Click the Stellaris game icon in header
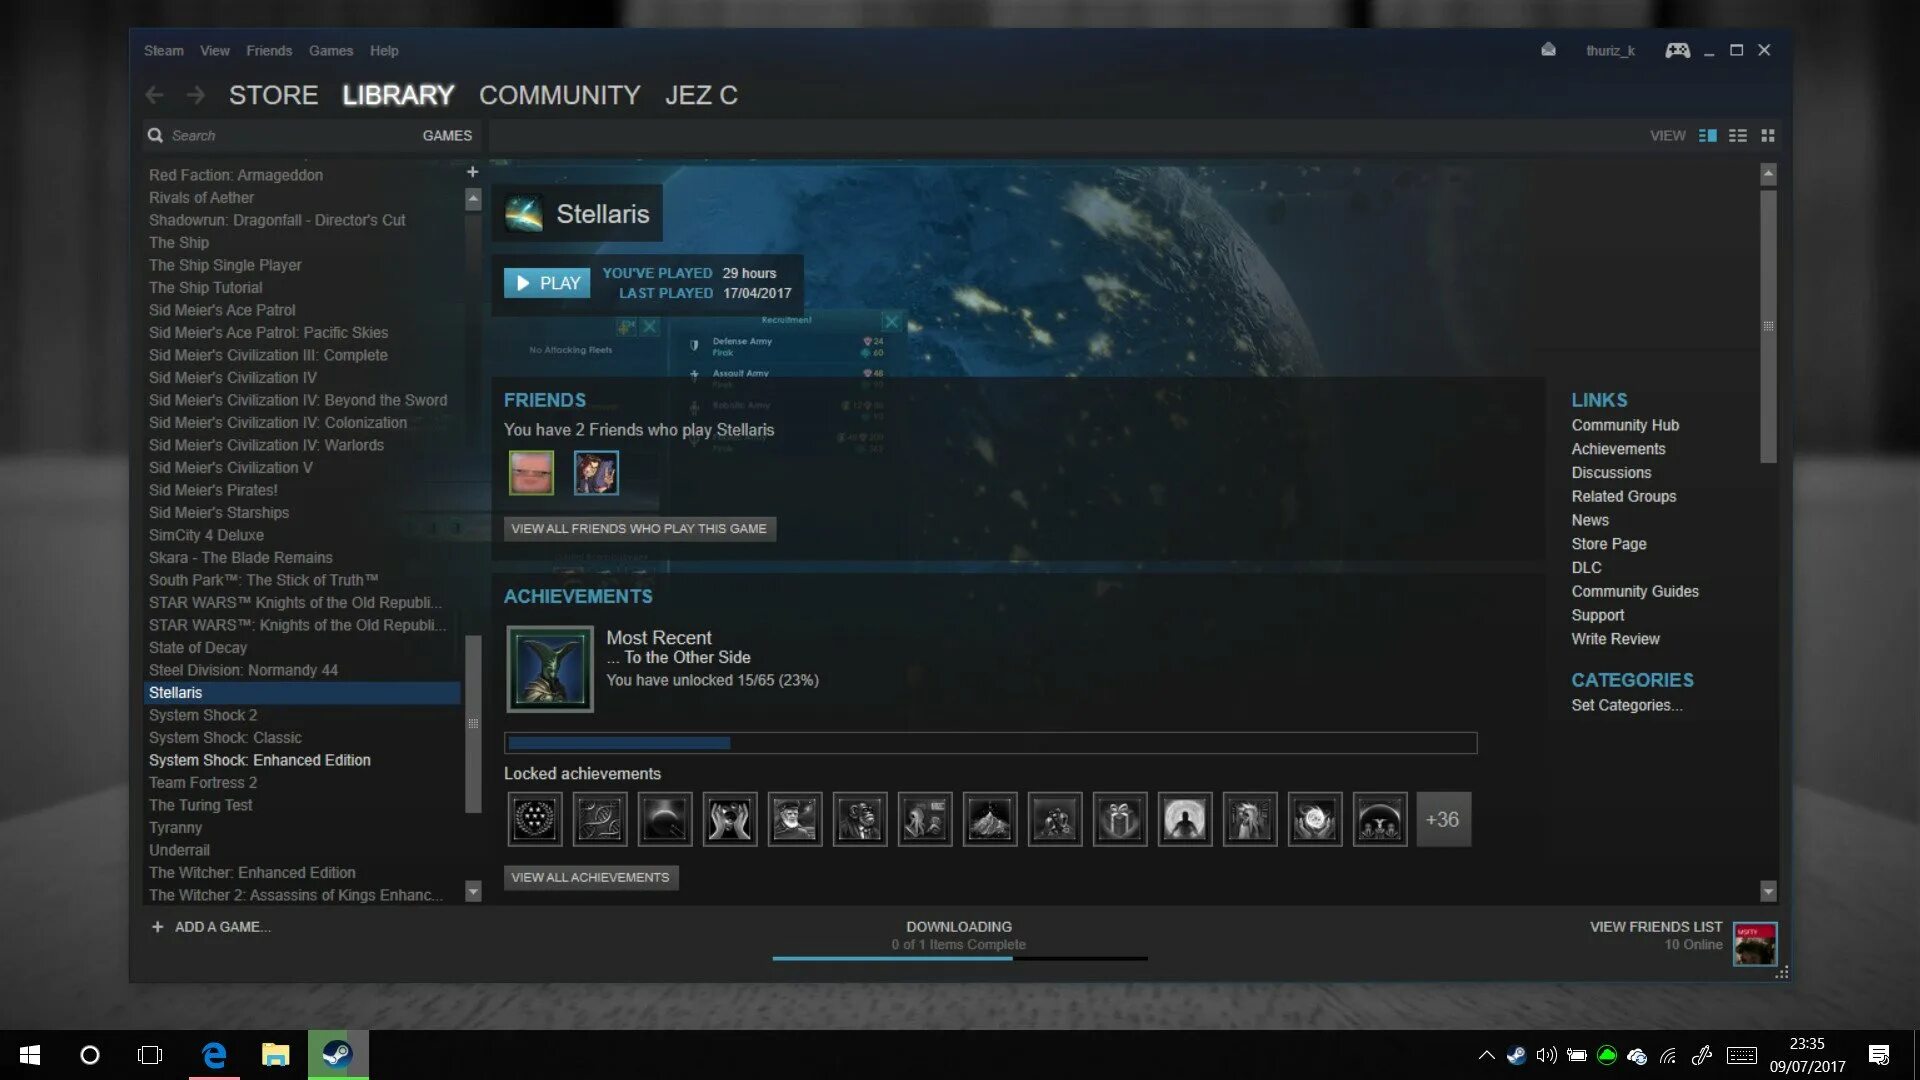 pyautogui.click(x=523, y=213)
